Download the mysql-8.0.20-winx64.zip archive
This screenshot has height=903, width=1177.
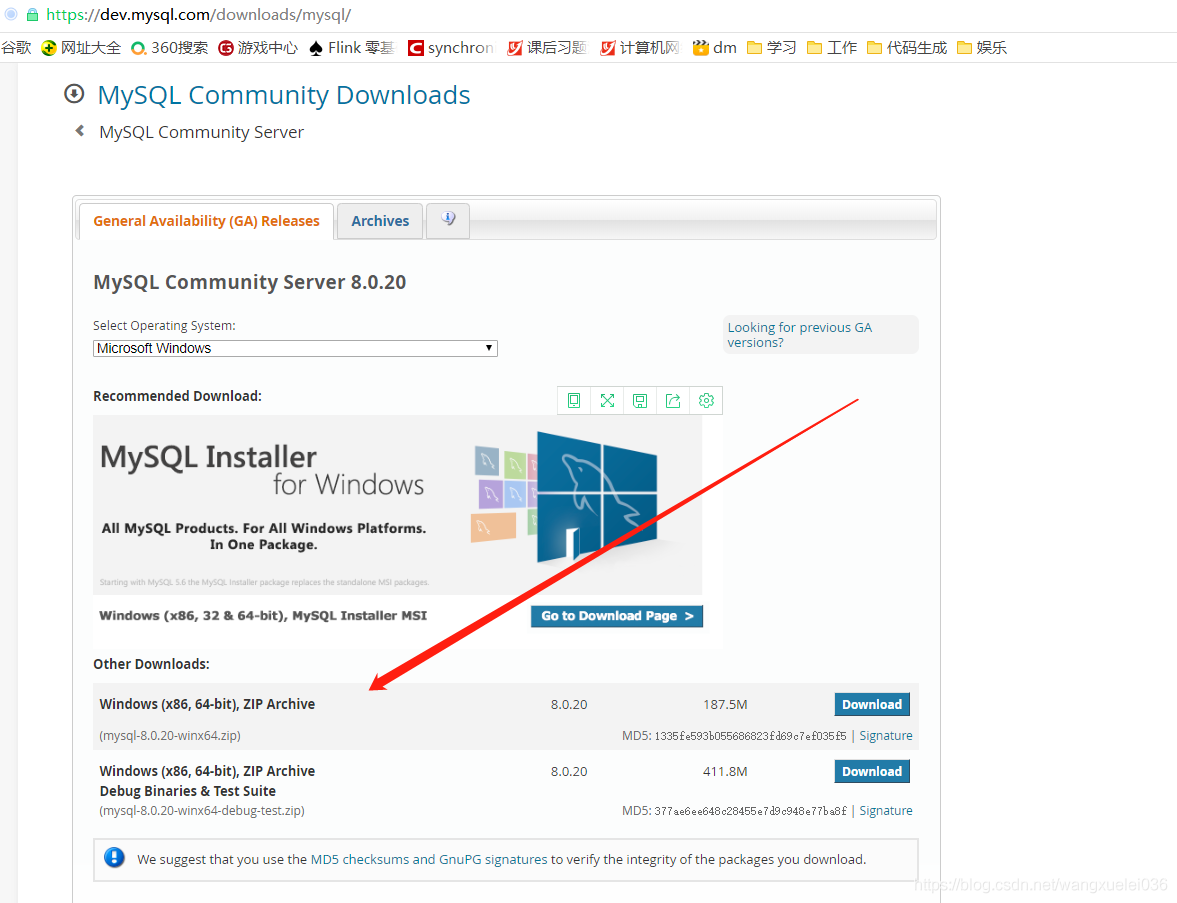871,704
